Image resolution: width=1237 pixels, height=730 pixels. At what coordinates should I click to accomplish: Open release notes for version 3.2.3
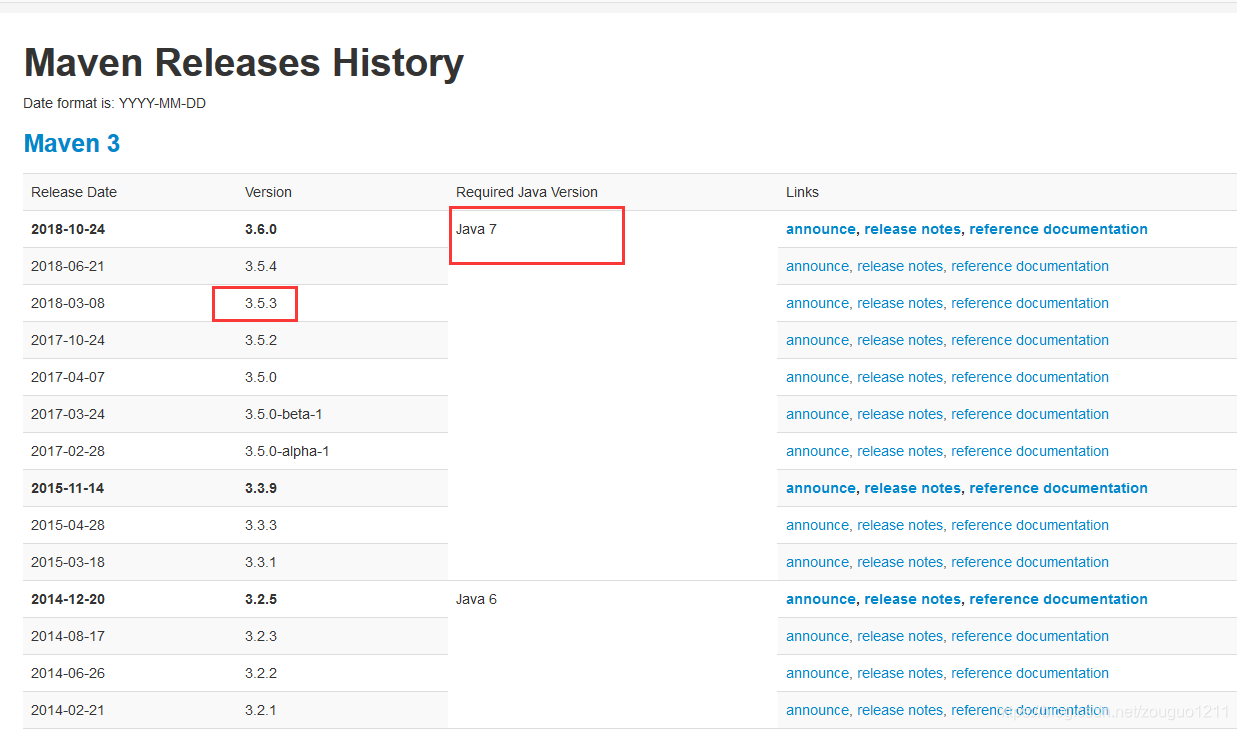click(900, 636)
